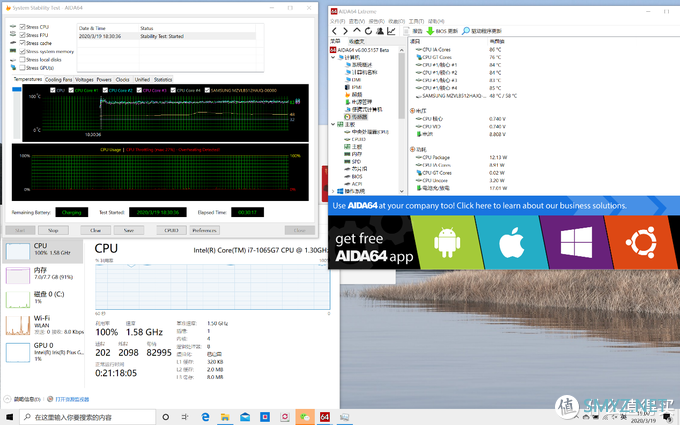This screenshot has width=680, height=425.
Task: Toggle the Stress FPU checkbox
Action: [23, 35]
